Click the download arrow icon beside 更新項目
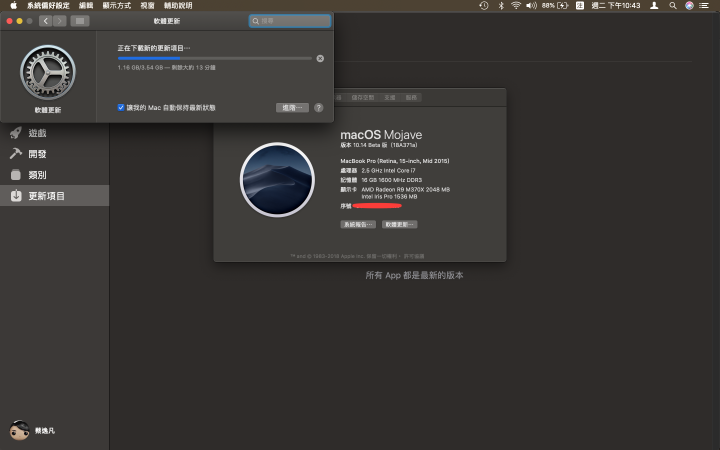This screenshot has height=450, width=720. pos(16,196)
